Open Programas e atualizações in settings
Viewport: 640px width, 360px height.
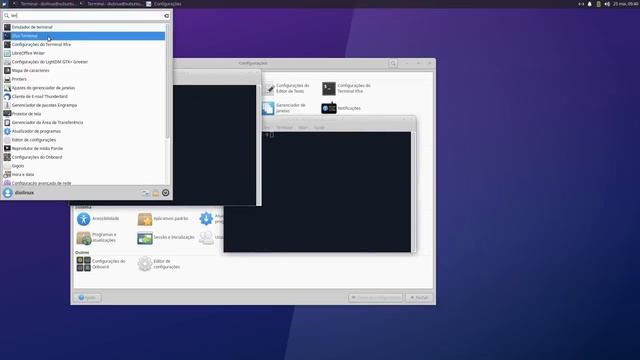point(97,238)
